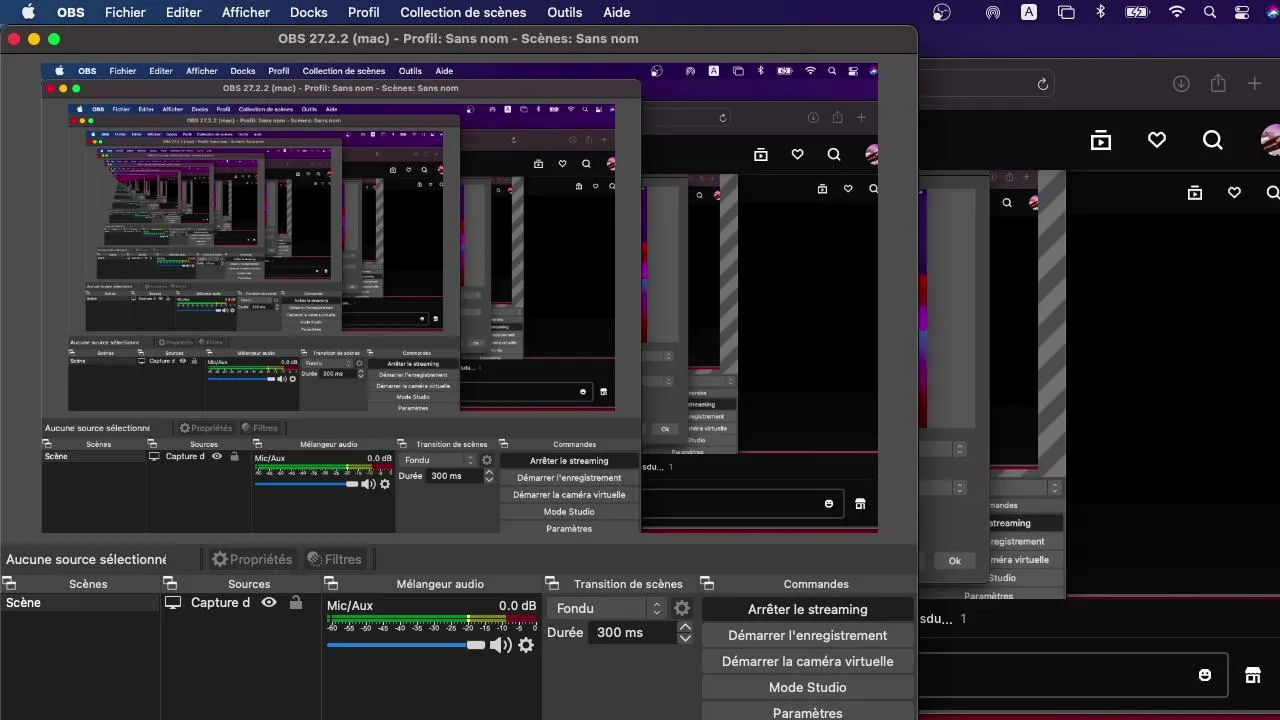Click large search icon on browser page header
The image size is (1280, 720).
click(x=1213, y=140)
